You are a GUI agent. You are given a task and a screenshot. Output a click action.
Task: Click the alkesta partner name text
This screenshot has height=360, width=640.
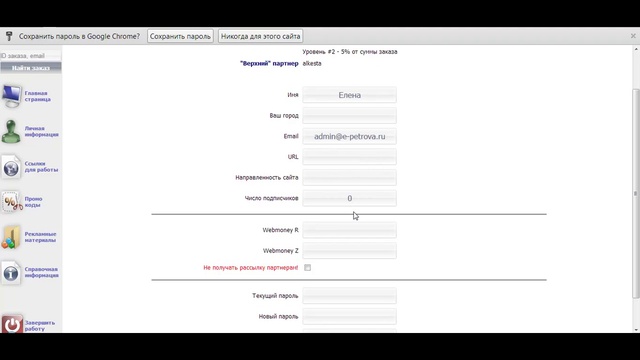[312, 63]
